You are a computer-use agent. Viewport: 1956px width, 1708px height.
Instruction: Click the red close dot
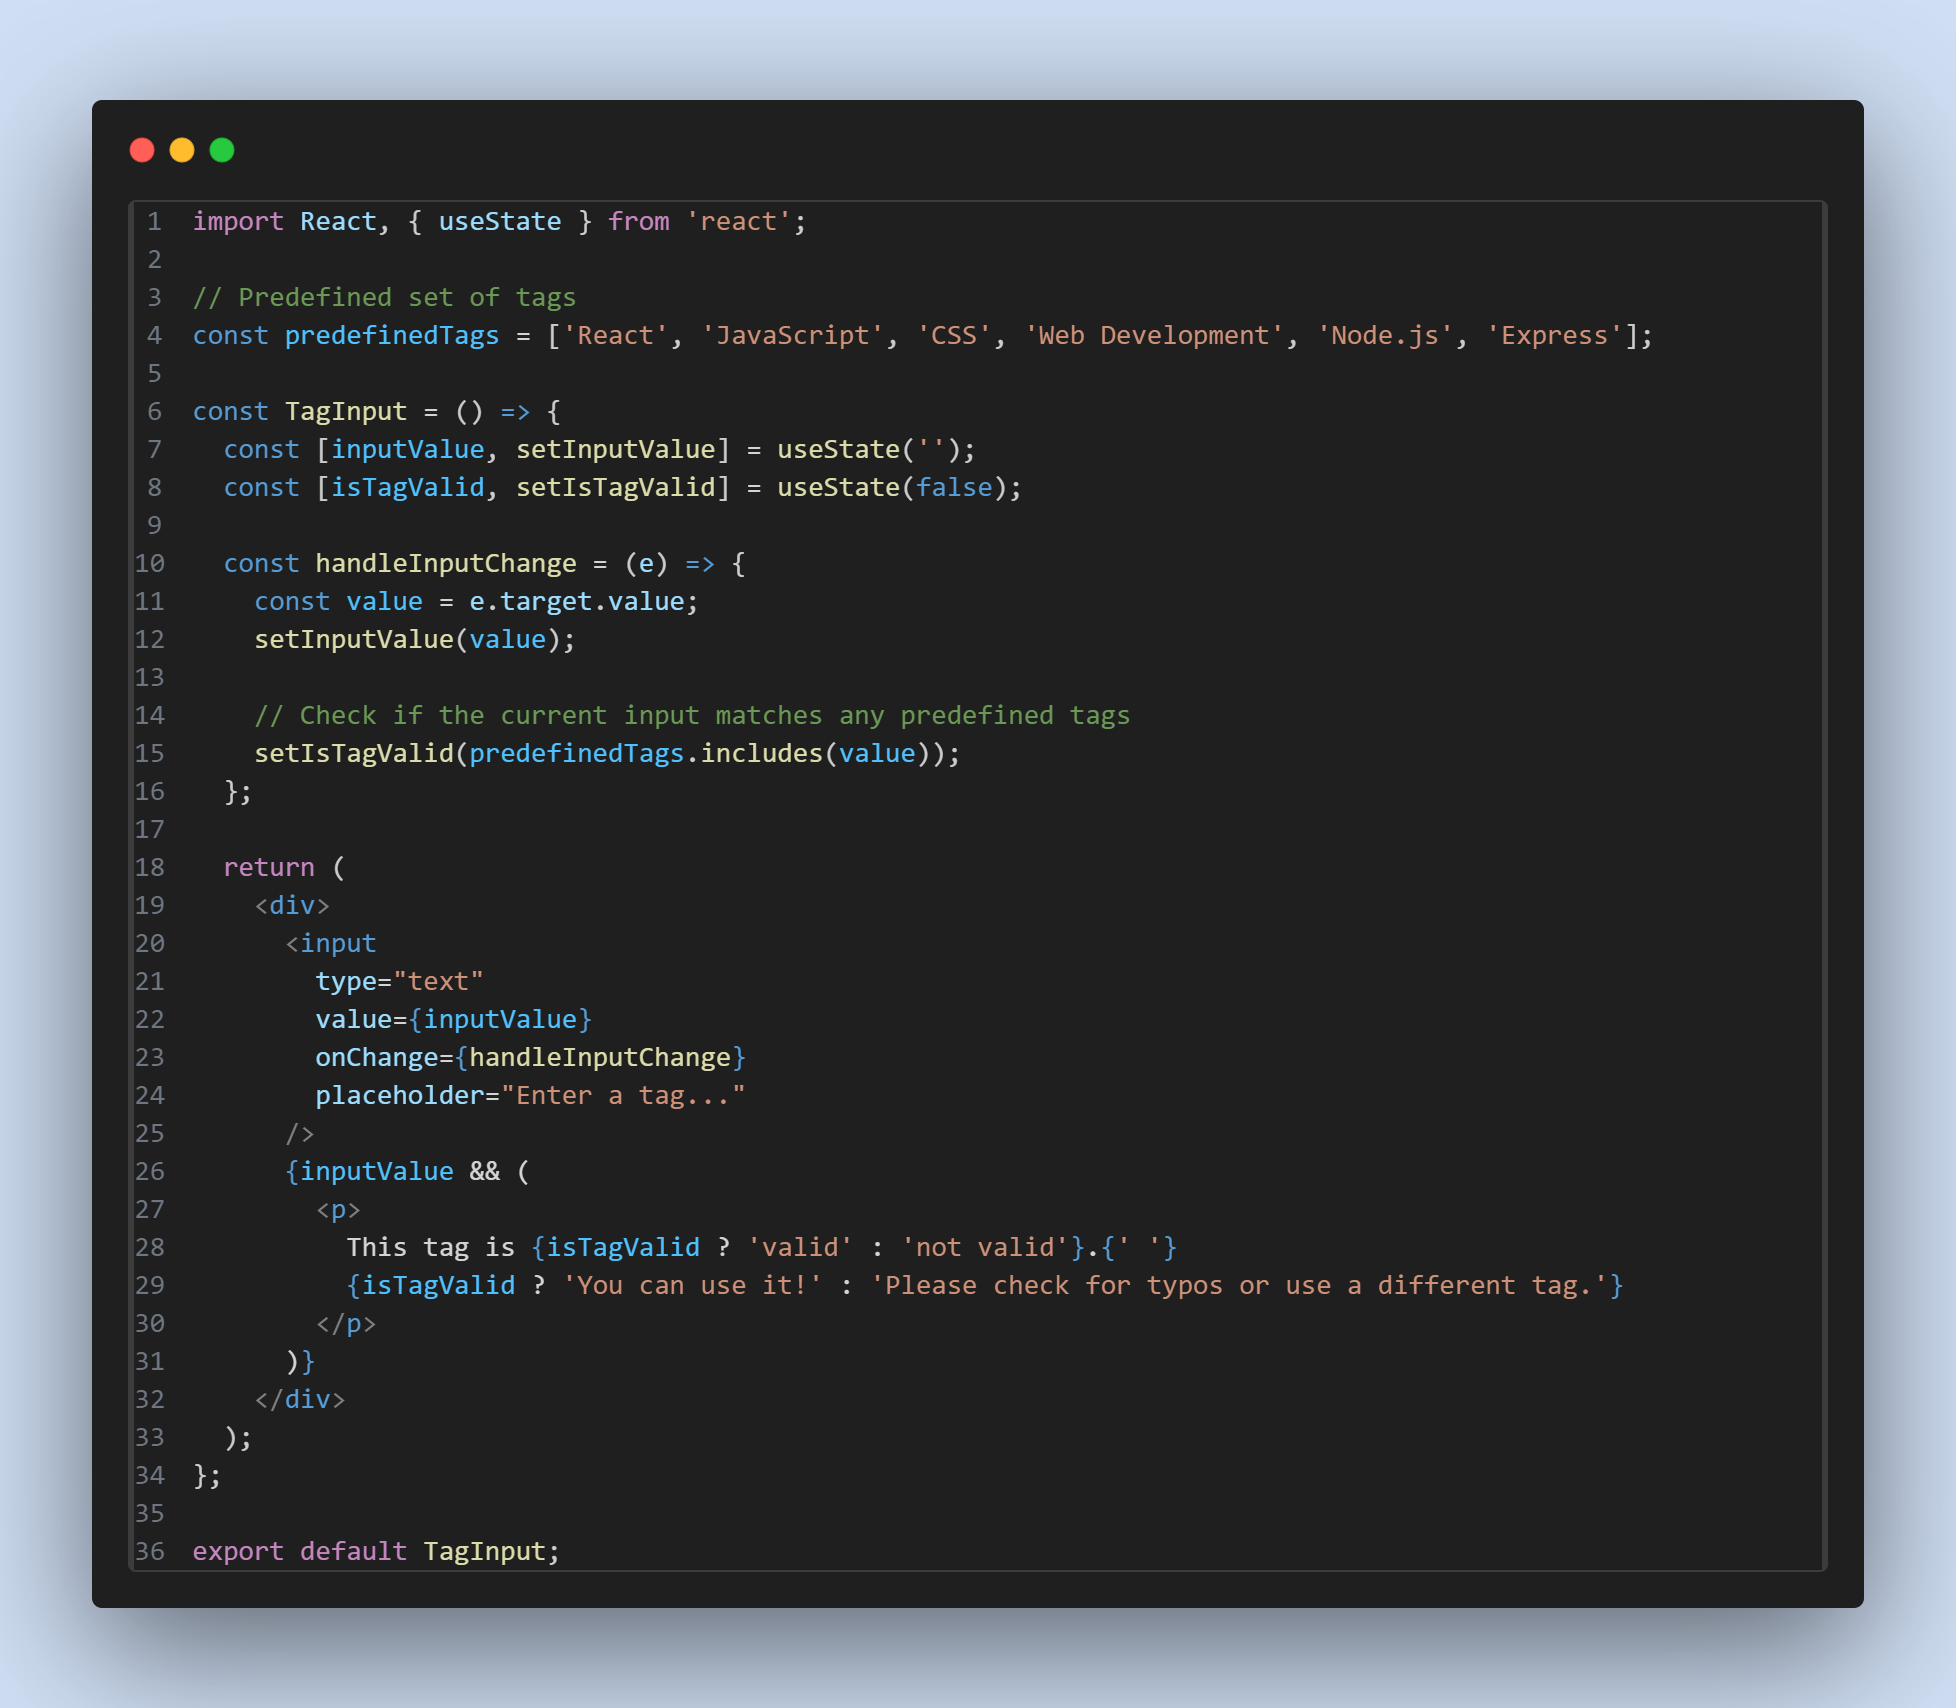142,150
